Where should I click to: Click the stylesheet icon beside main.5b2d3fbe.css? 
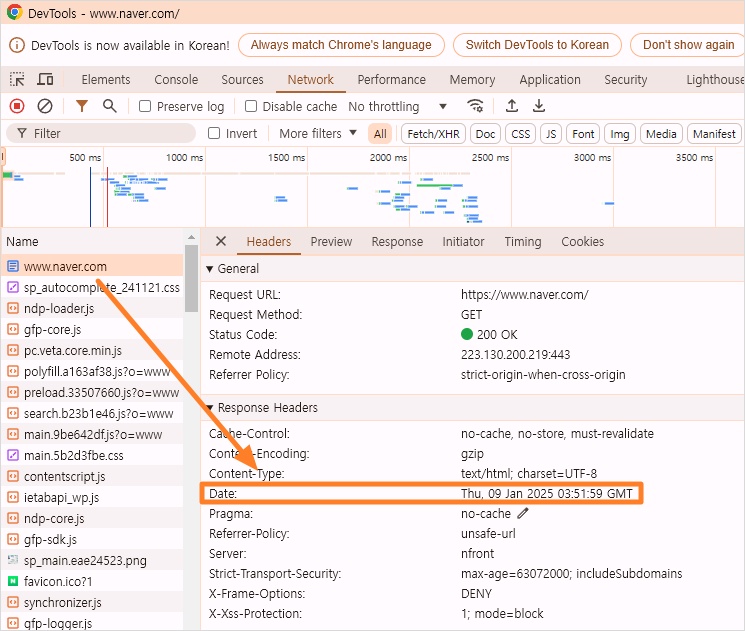point(13,455)
